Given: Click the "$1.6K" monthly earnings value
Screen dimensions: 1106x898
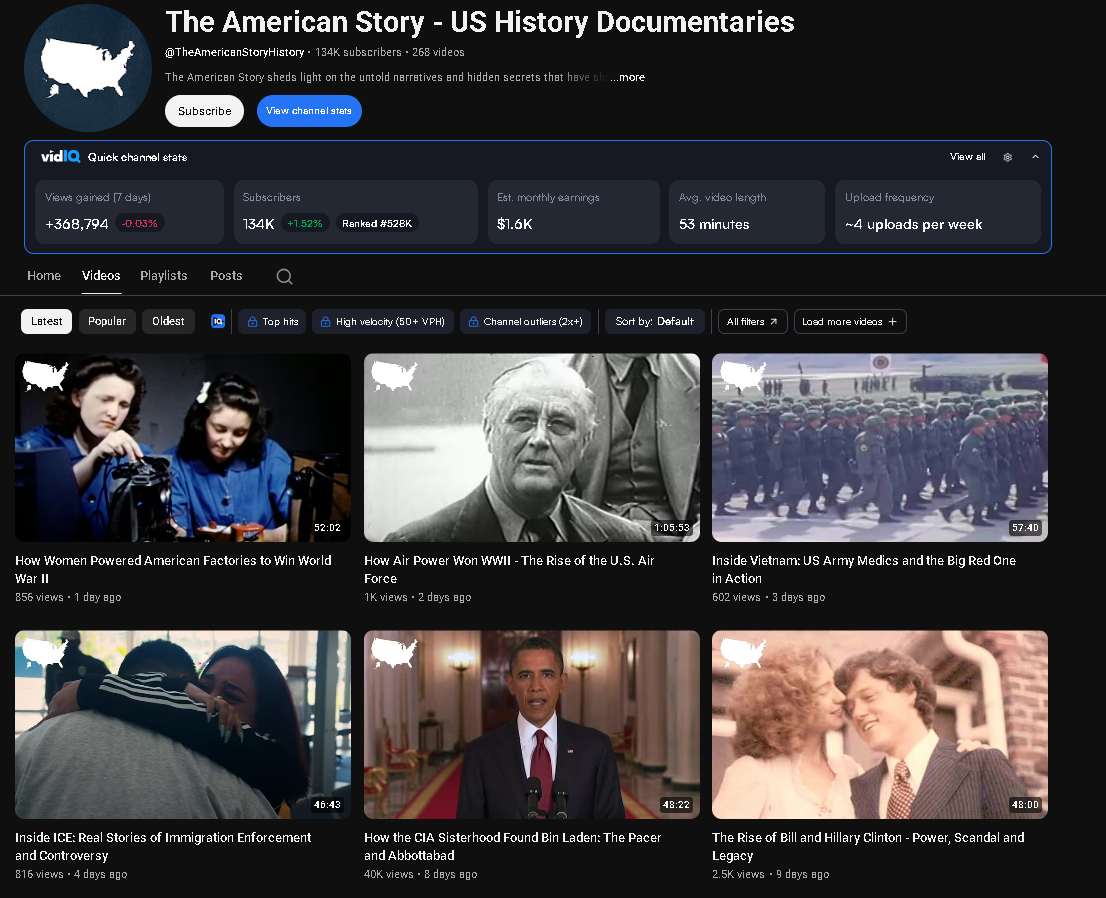Looking at the screenshot, I should tap(514, 224).
